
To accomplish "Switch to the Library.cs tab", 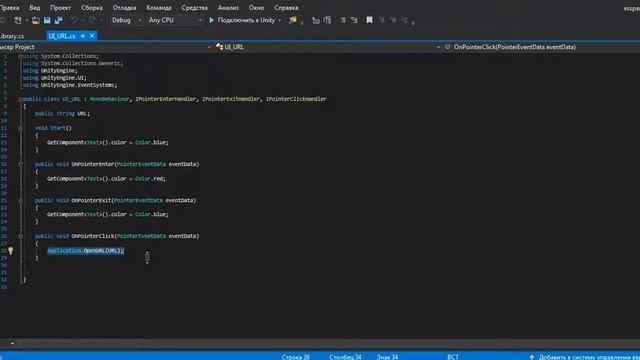I will [x=12, y=36].
